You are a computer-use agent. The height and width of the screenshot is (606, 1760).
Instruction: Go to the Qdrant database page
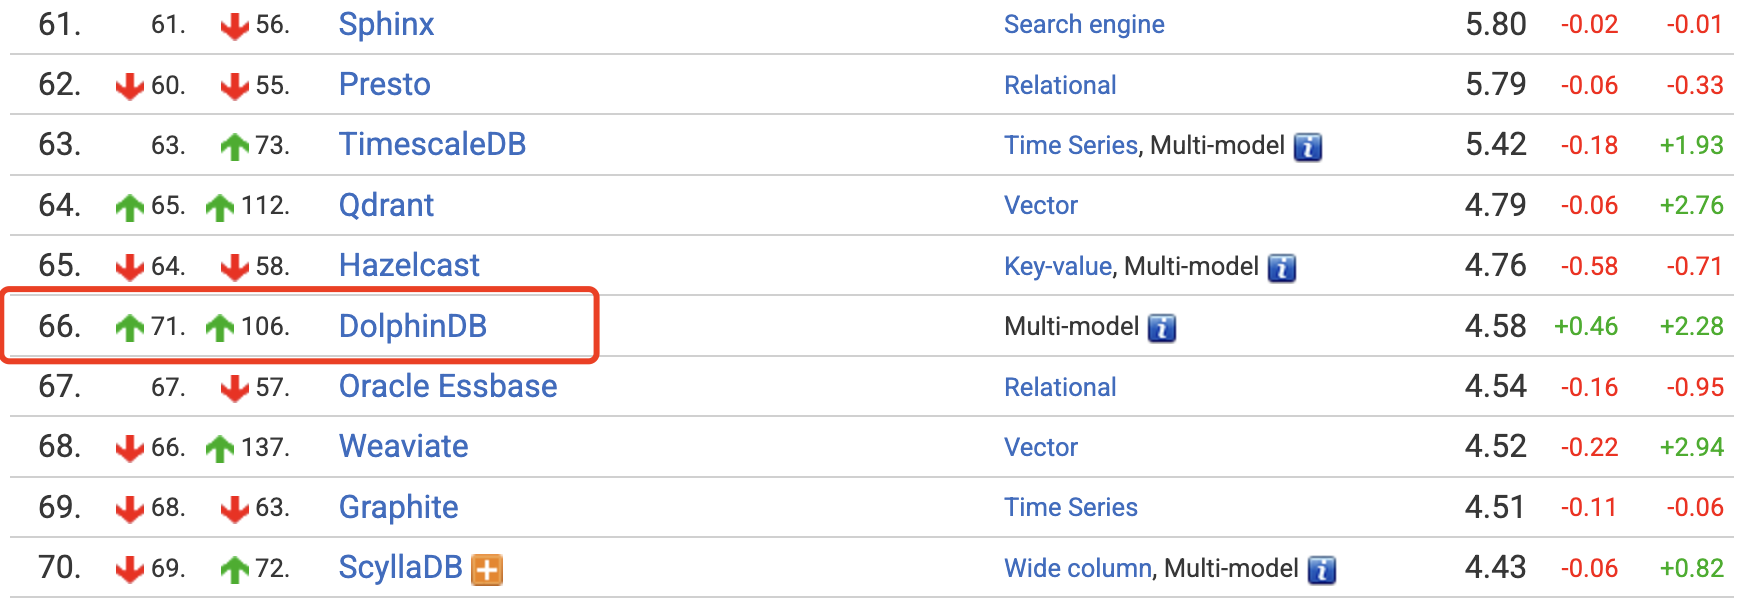[386, 205]
